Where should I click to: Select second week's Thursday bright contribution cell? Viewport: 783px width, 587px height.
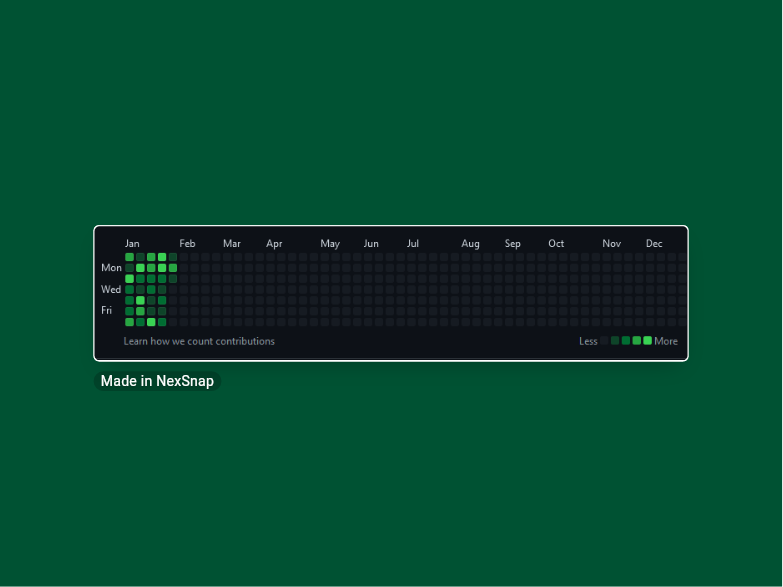pyautogui.click(x=140, y=300)
